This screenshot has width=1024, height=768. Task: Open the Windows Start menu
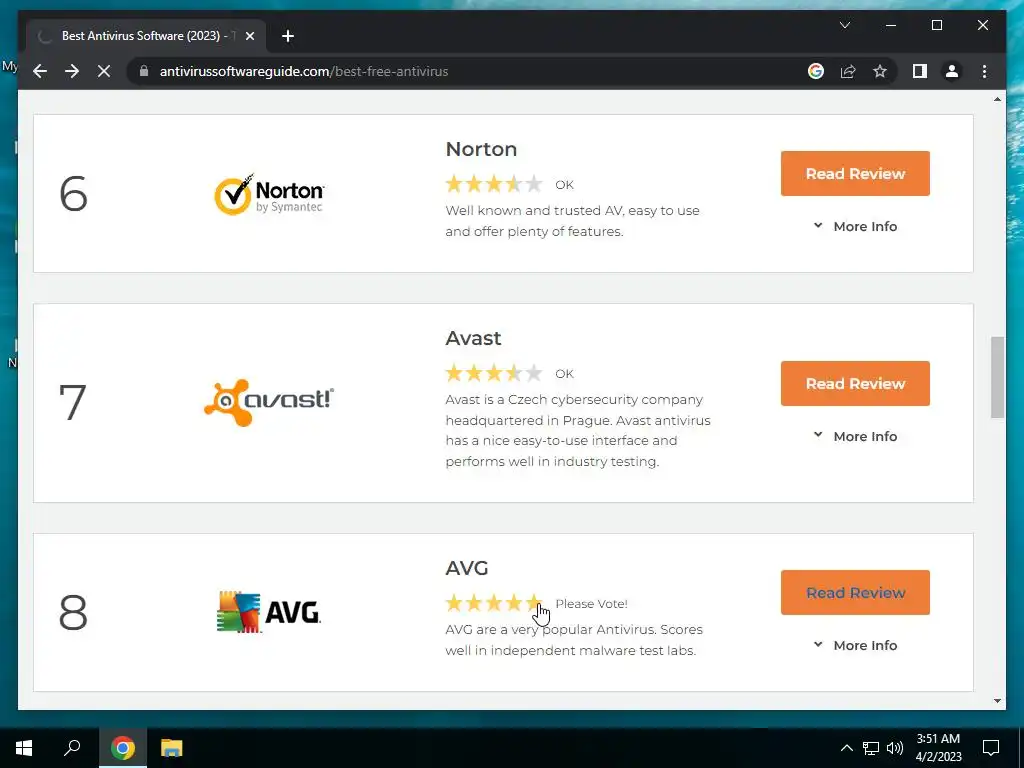pos(24,748)
